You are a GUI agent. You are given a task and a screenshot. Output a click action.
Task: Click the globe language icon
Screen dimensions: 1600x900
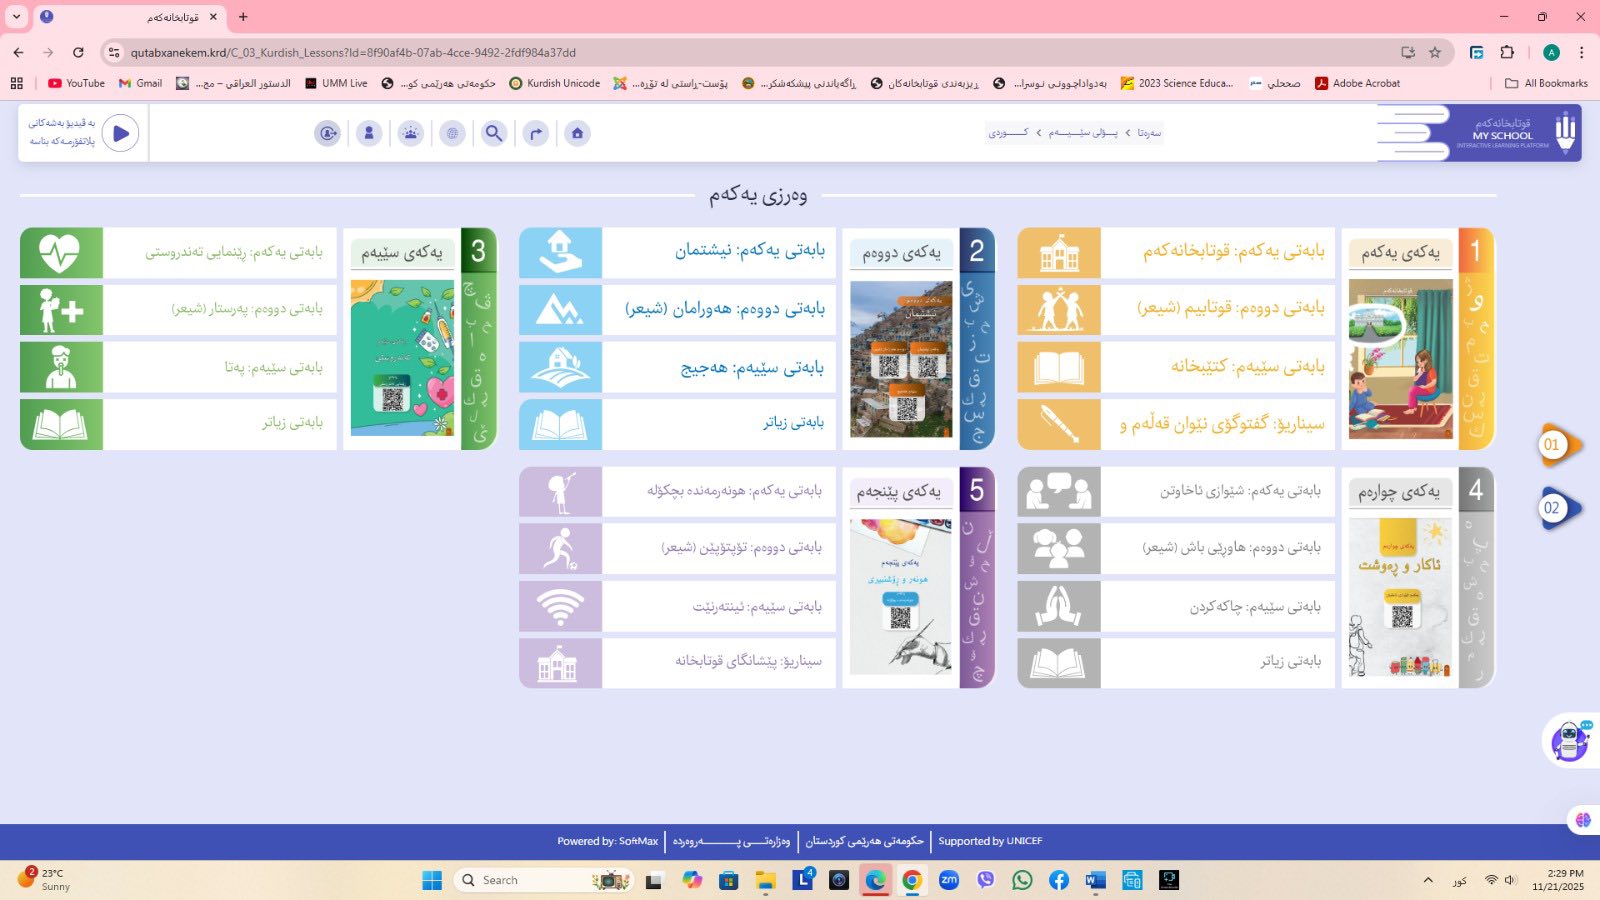453,133
